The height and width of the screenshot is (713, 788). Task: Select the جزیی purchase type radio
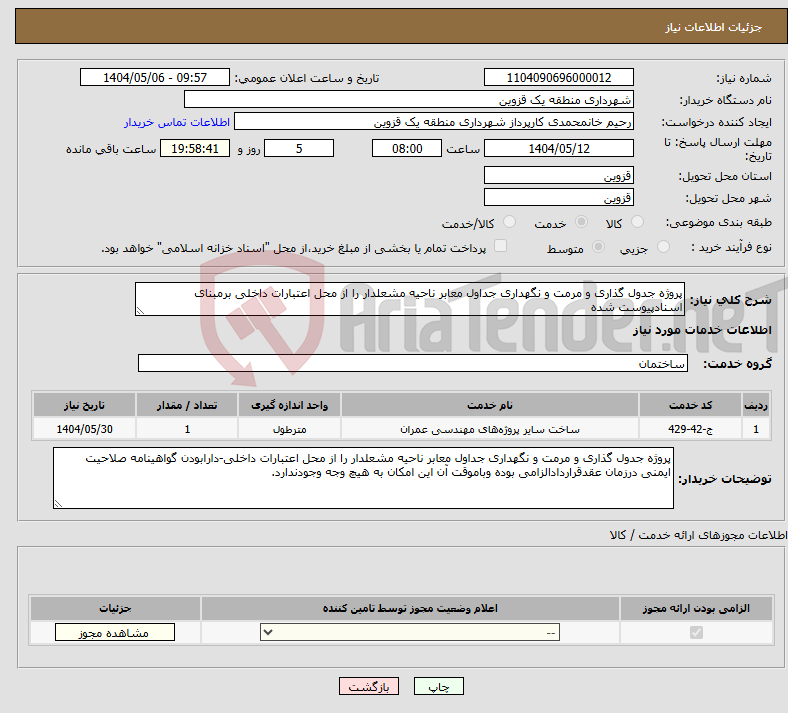coord(663,247)
